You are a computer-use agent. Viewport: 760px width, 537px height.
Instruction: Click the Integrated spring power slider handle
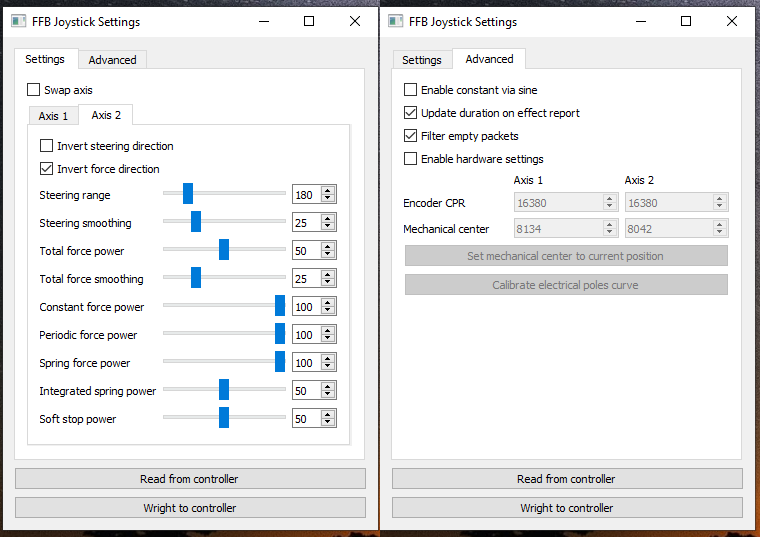click(x=224, y=390)
